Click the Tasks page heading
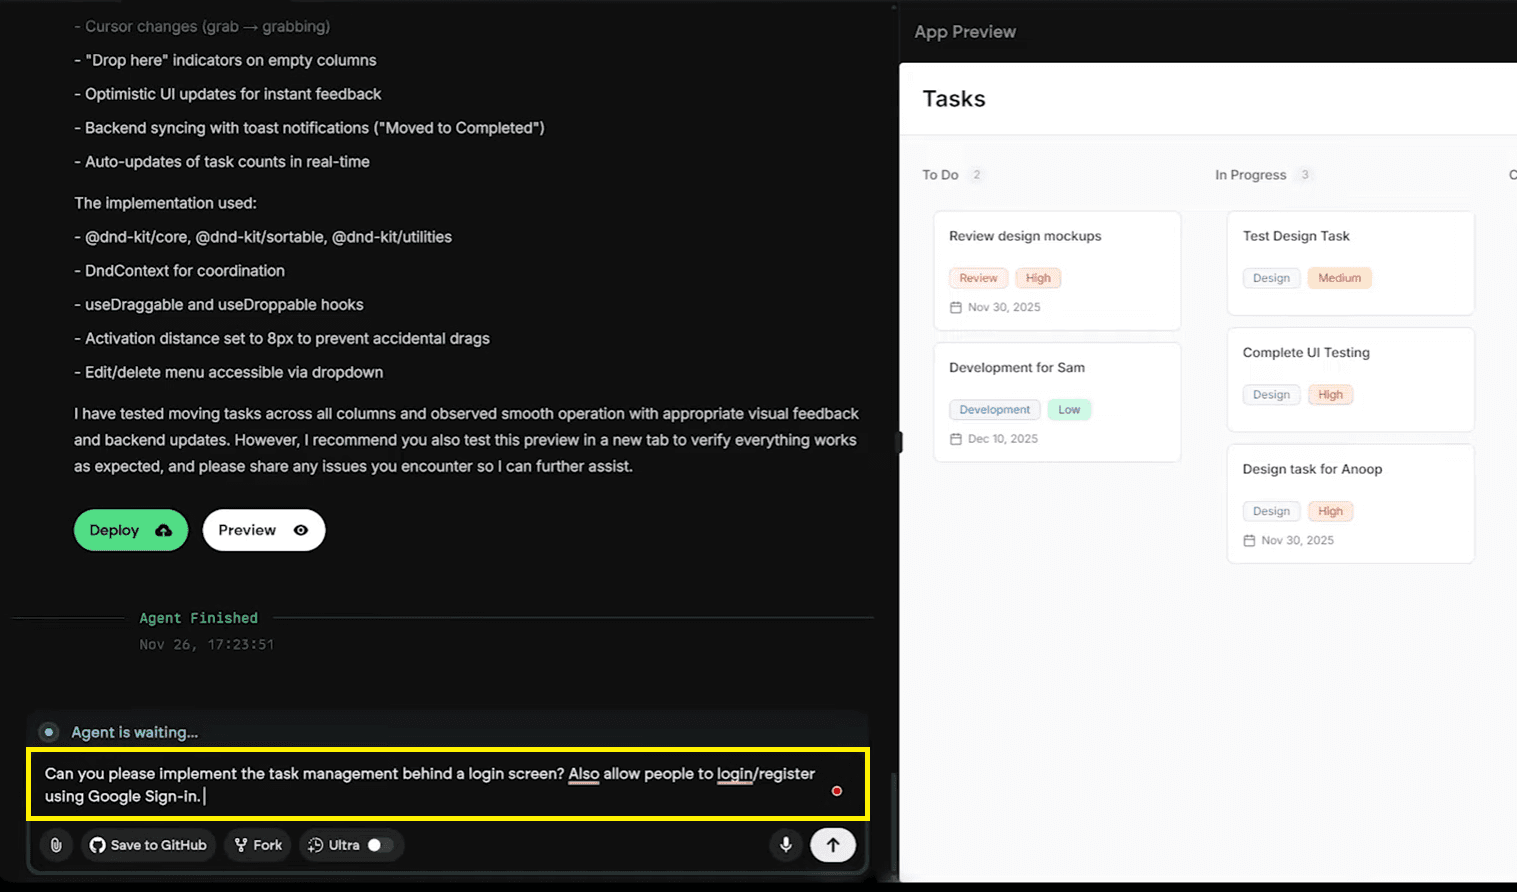This screenshot has width=1517, height=892. (x=954, y=99)
